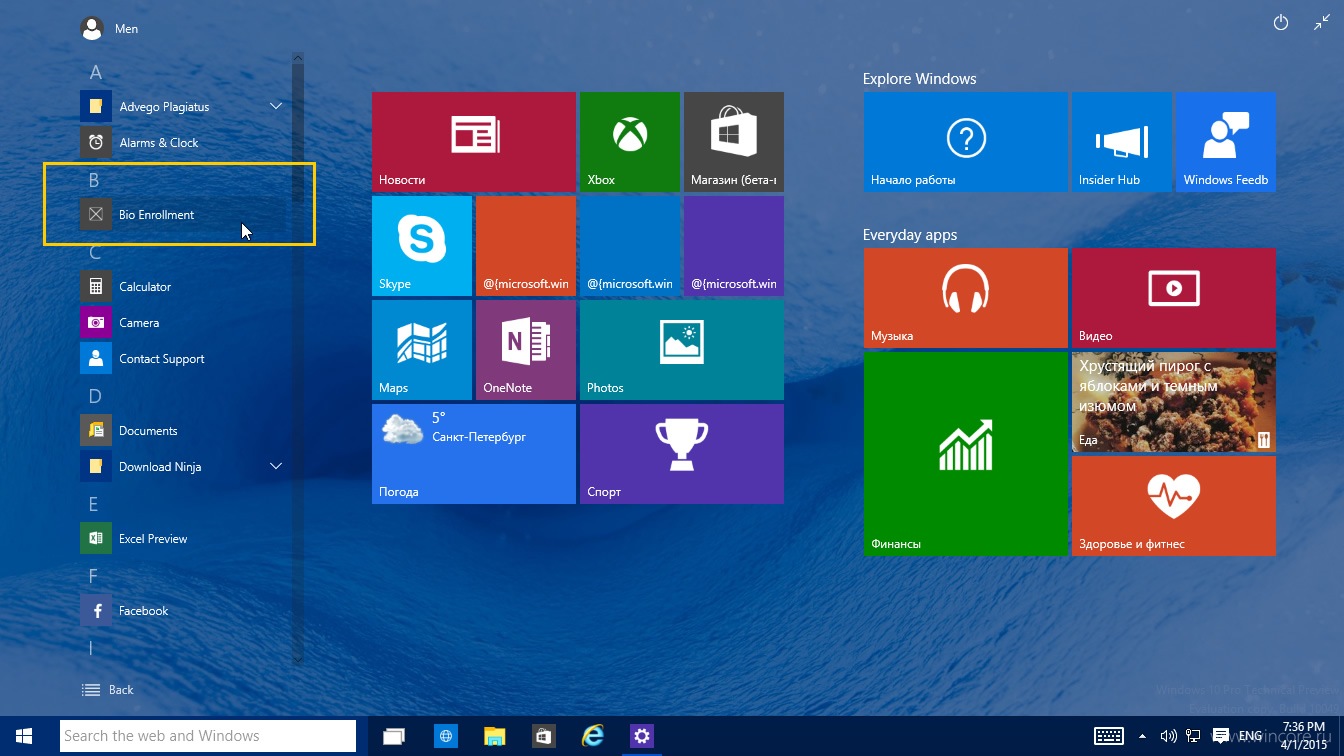This screenshot has height=756, width=1344.
Task: Open the Skype tile
Action: pyautogui.click(x=422, y=246)
